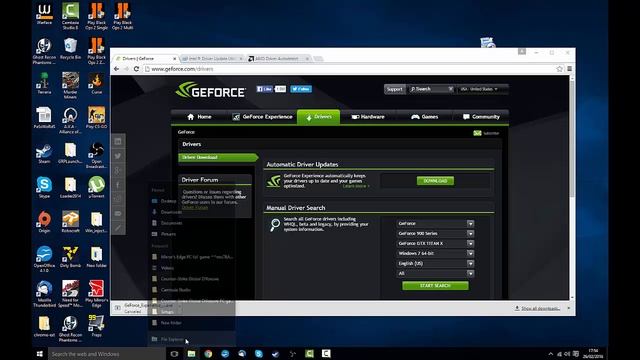Launch Play Mirror's Edge desktop shortcut

(97, 294)
